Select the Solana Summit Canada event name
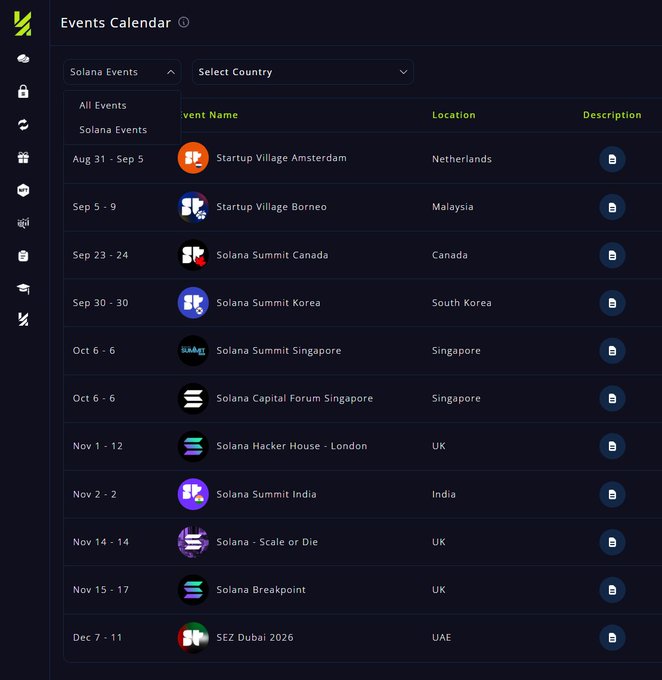 272,255
